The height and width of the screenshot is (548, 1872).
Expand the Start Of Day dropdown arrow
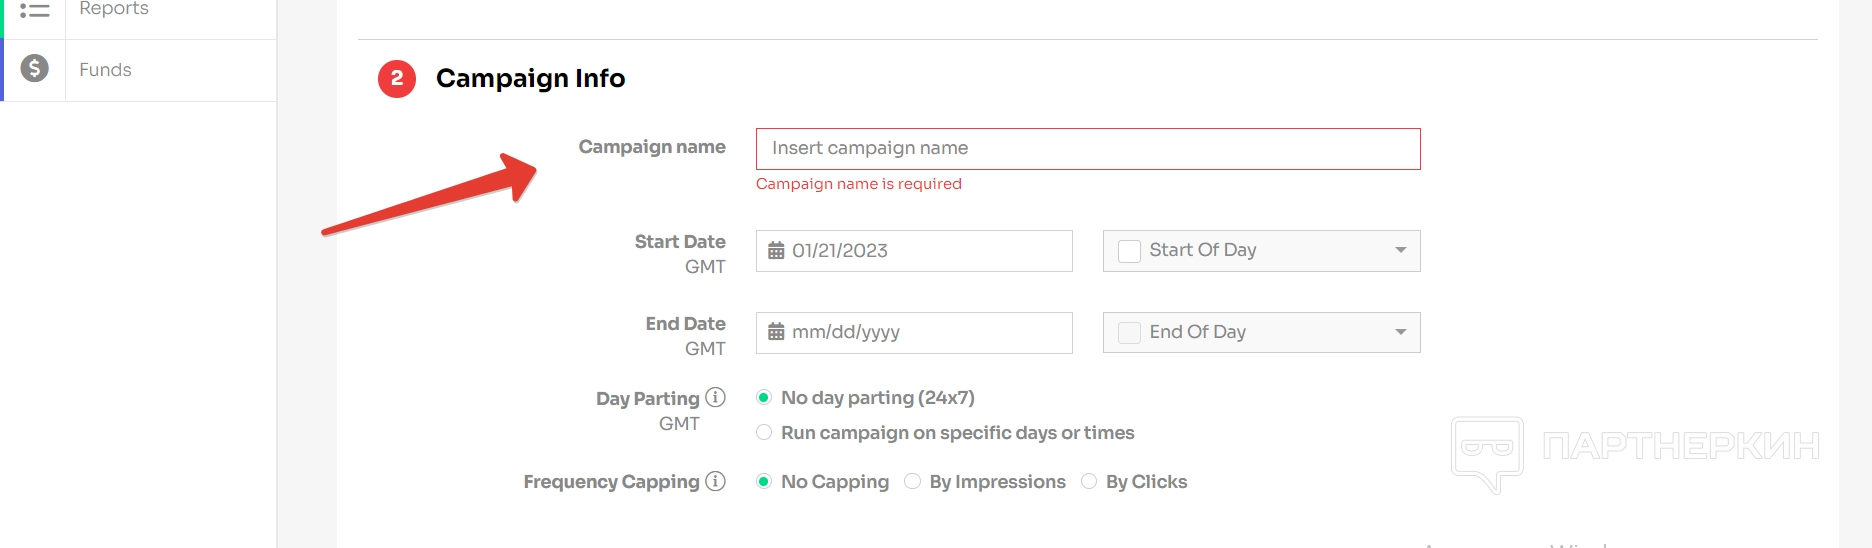click(x=1400, y=250)
